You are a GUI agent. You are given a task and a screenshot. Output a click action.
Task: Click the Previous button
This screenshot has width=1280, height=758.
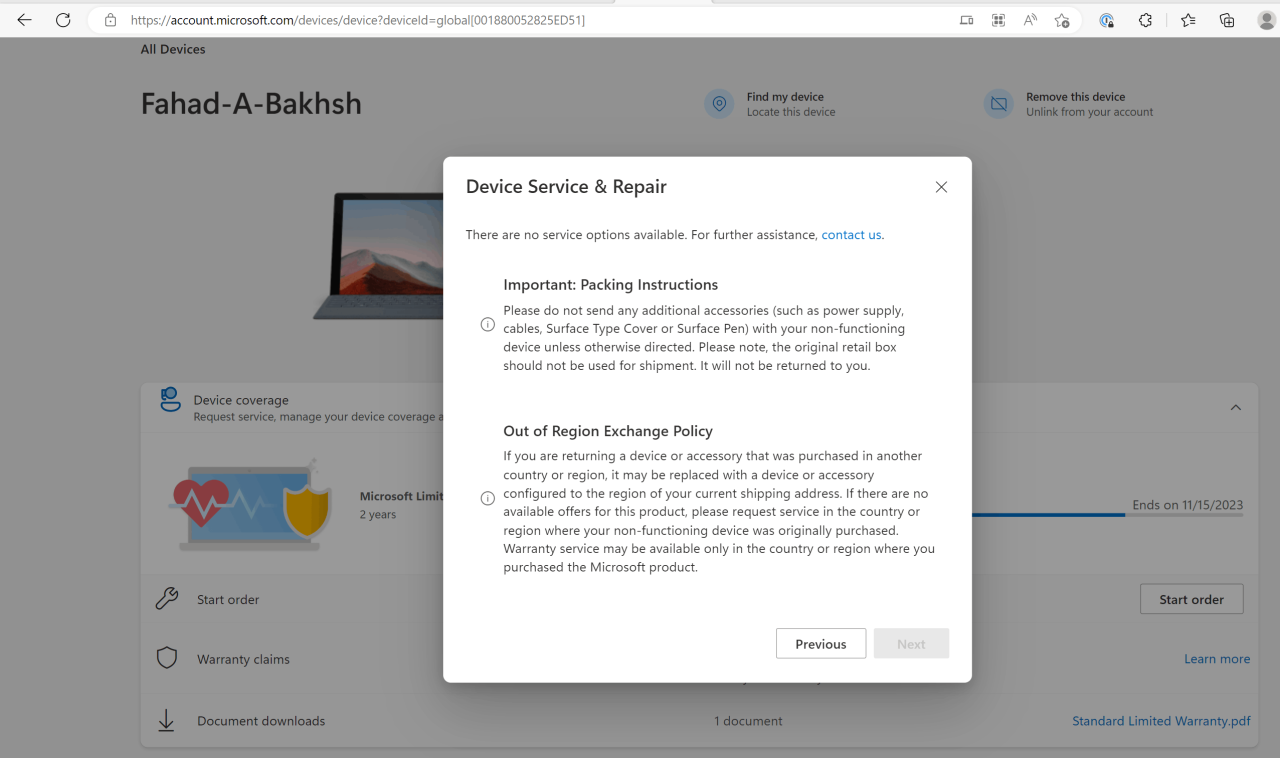pyautogui.click(x=821, y=644)
